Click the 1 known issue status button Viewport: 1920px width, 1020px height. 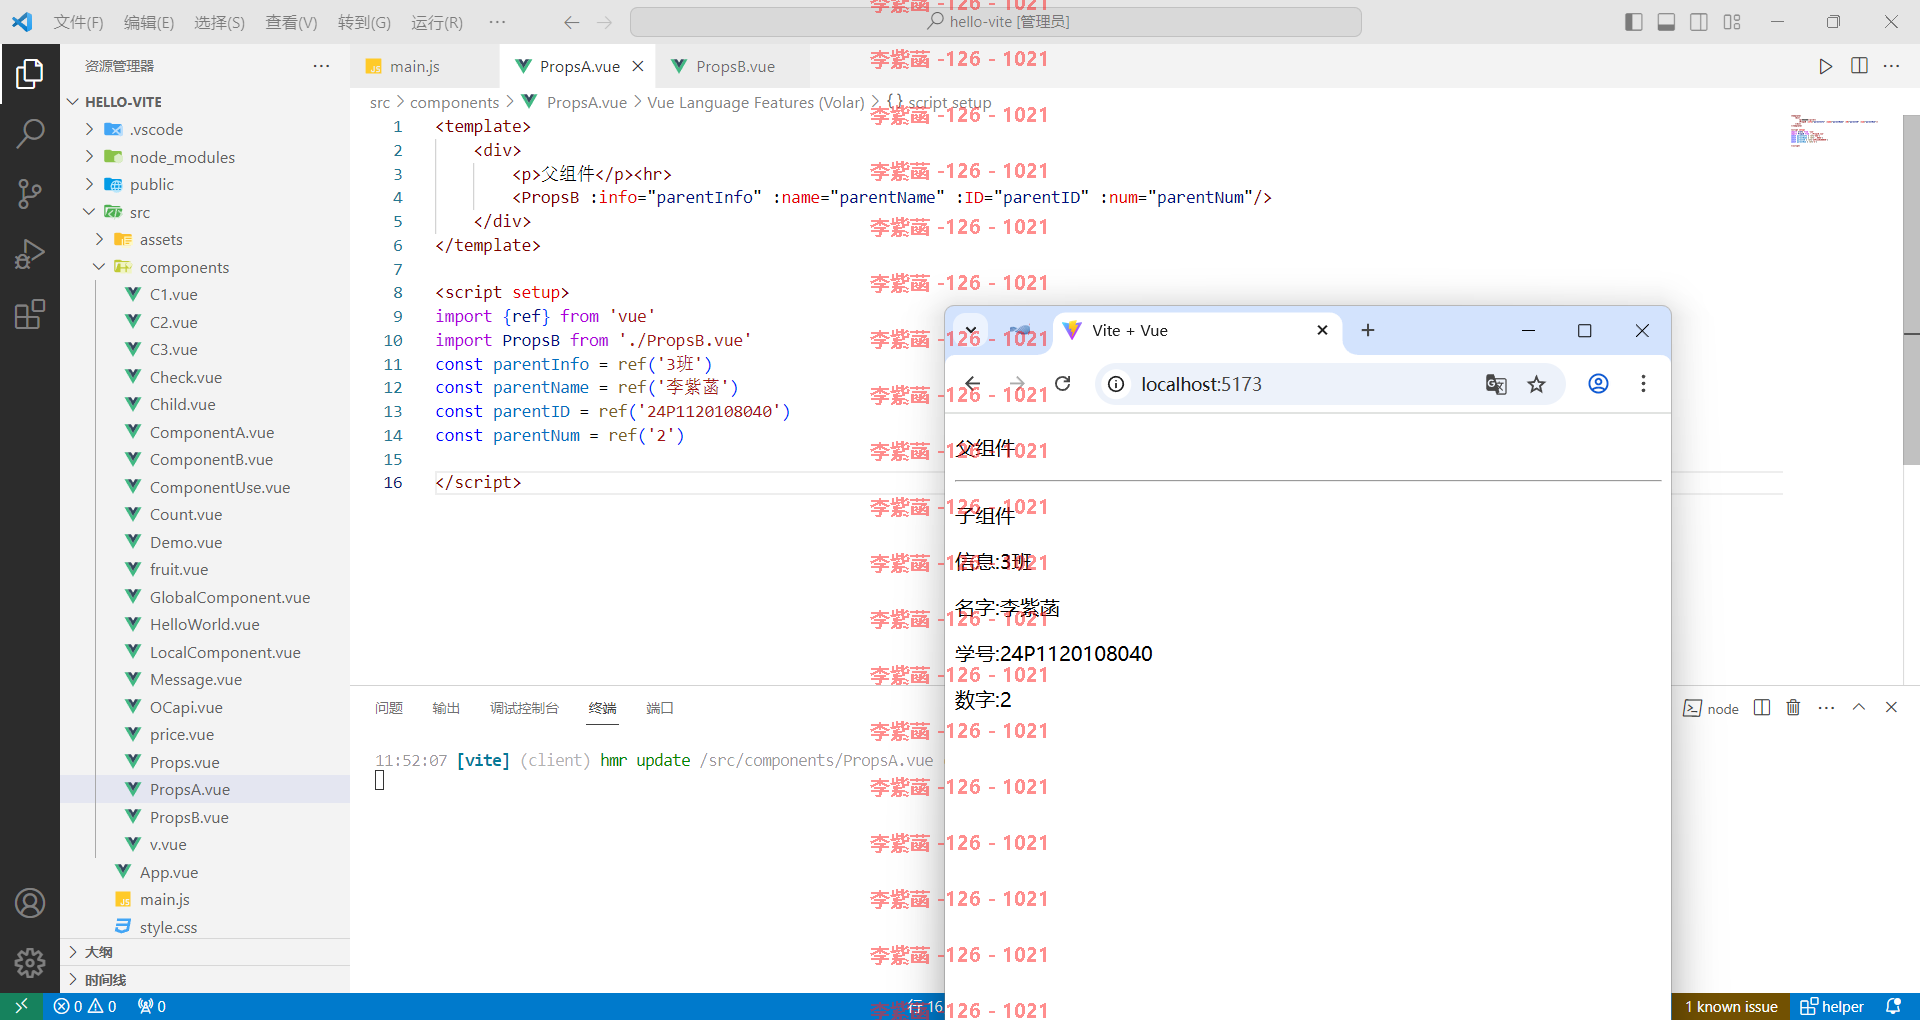[1730, 1006]
